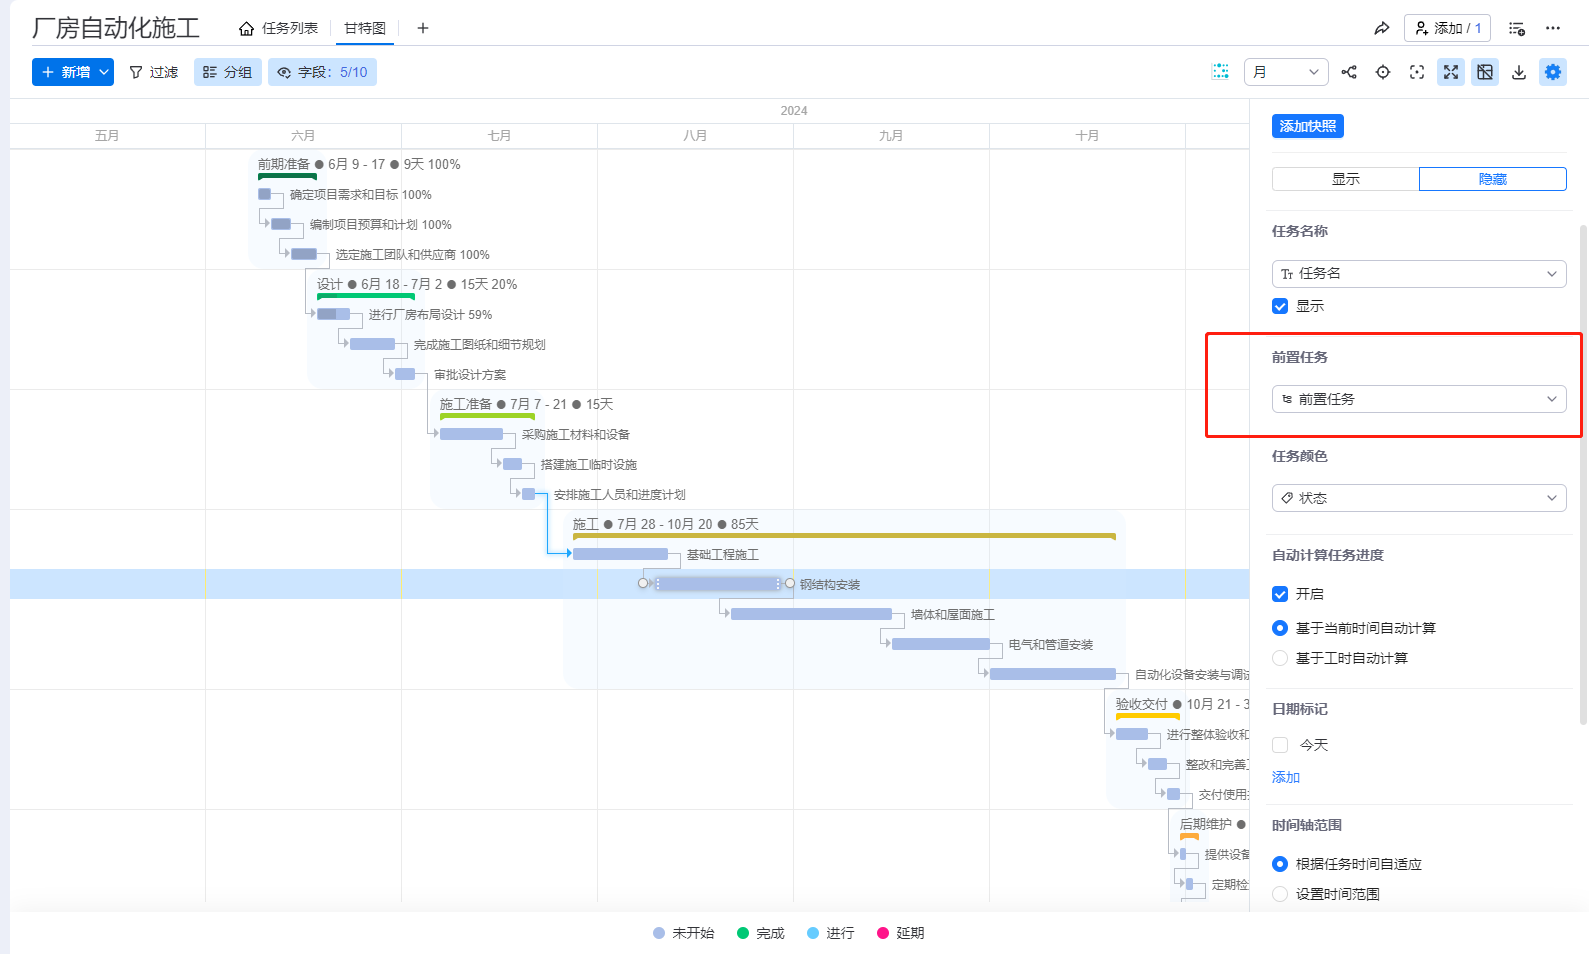Click the 完成 legend item
1589x954 pixels.
coord(760,933)
